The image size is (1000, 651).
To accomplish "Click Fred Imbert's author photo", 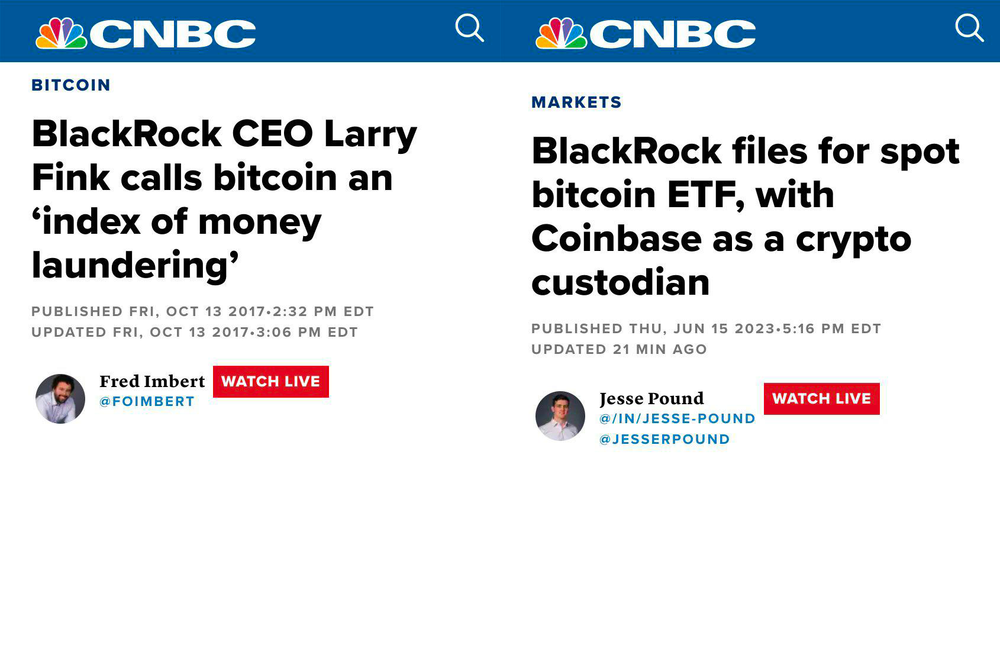I will (60, 398).
